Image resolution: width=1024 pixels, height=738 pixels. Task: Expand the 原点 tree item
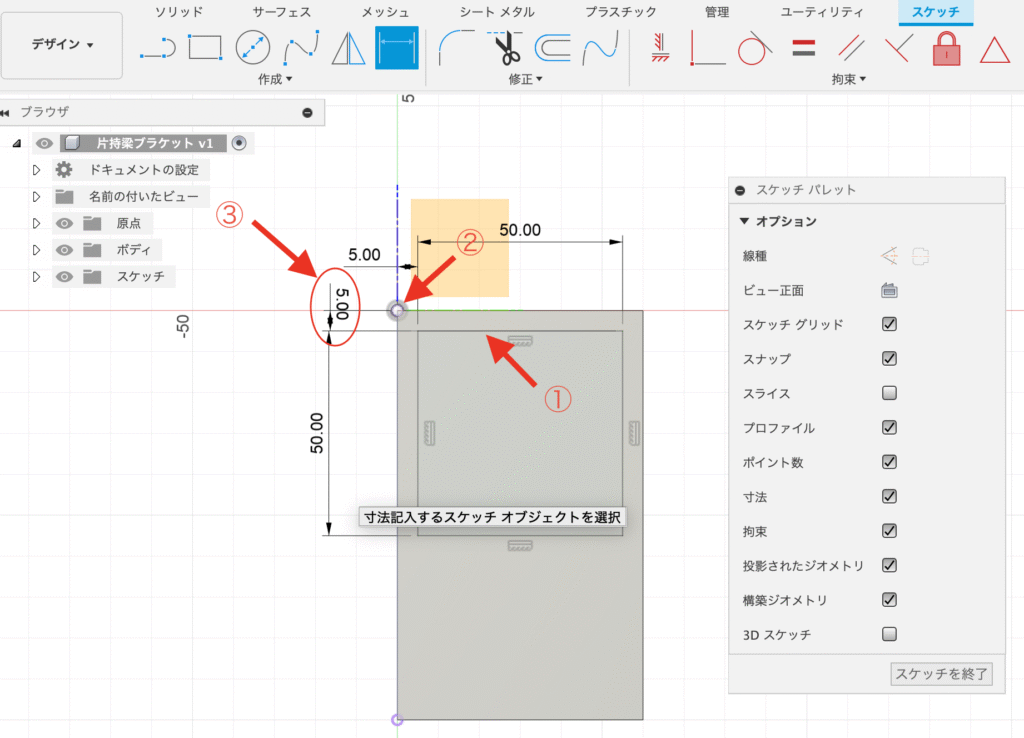[37, 222]
